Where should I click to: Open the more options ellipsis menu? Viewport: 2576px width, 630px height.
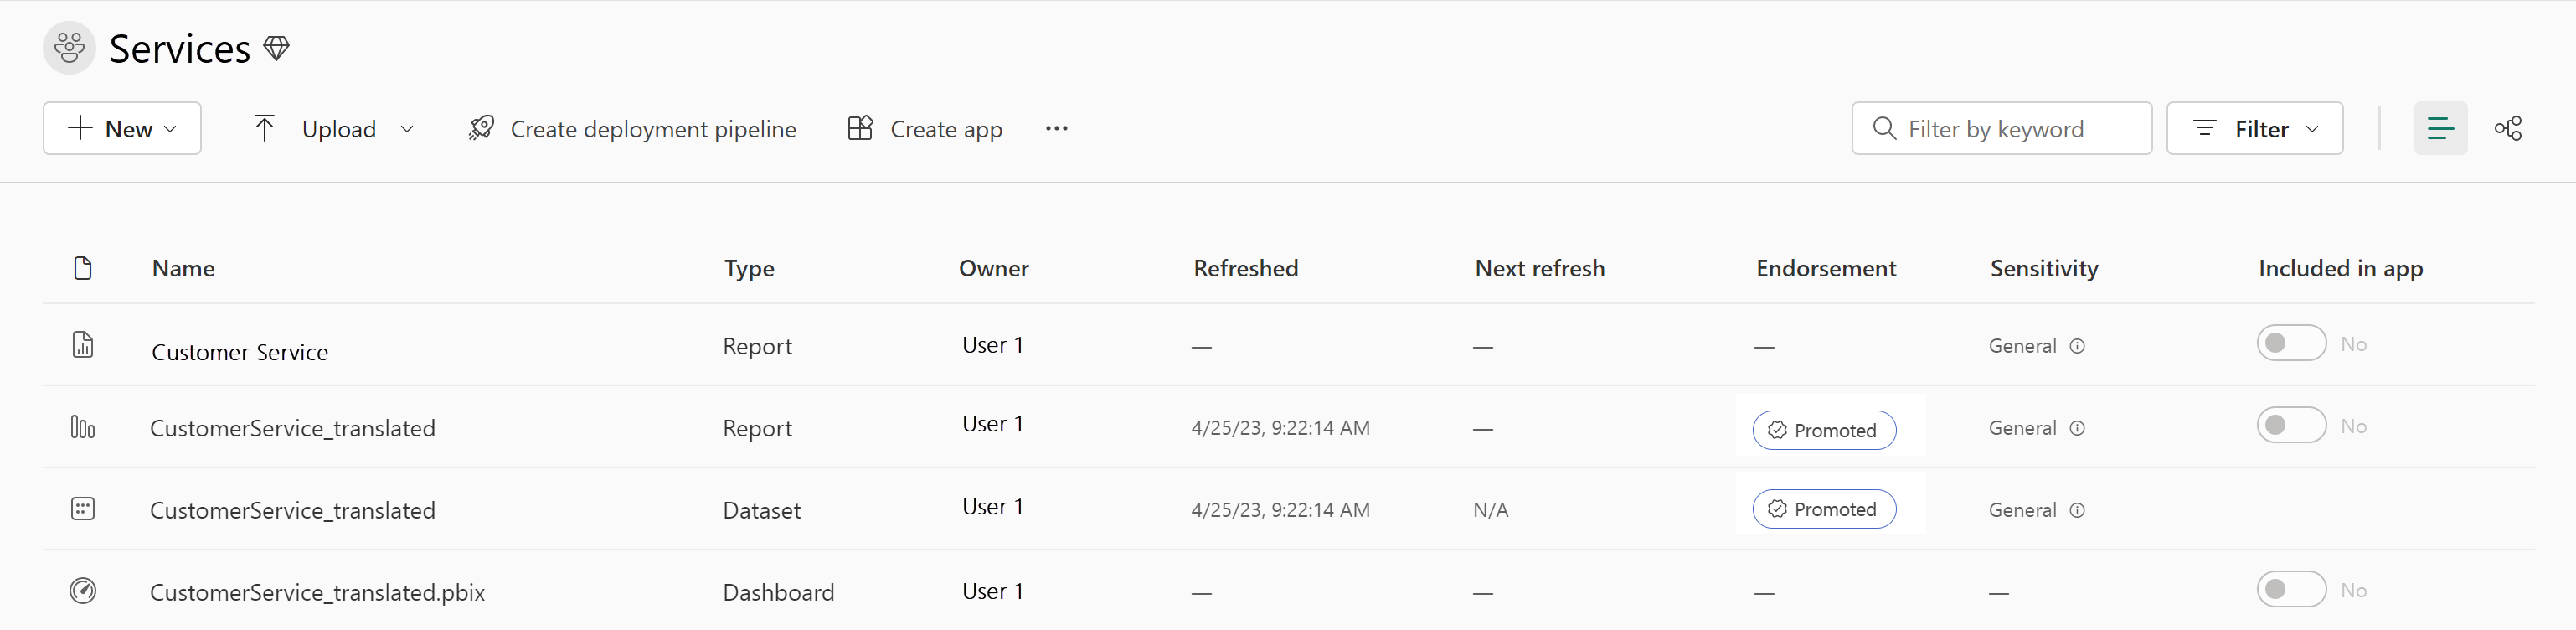(1057, 128)
